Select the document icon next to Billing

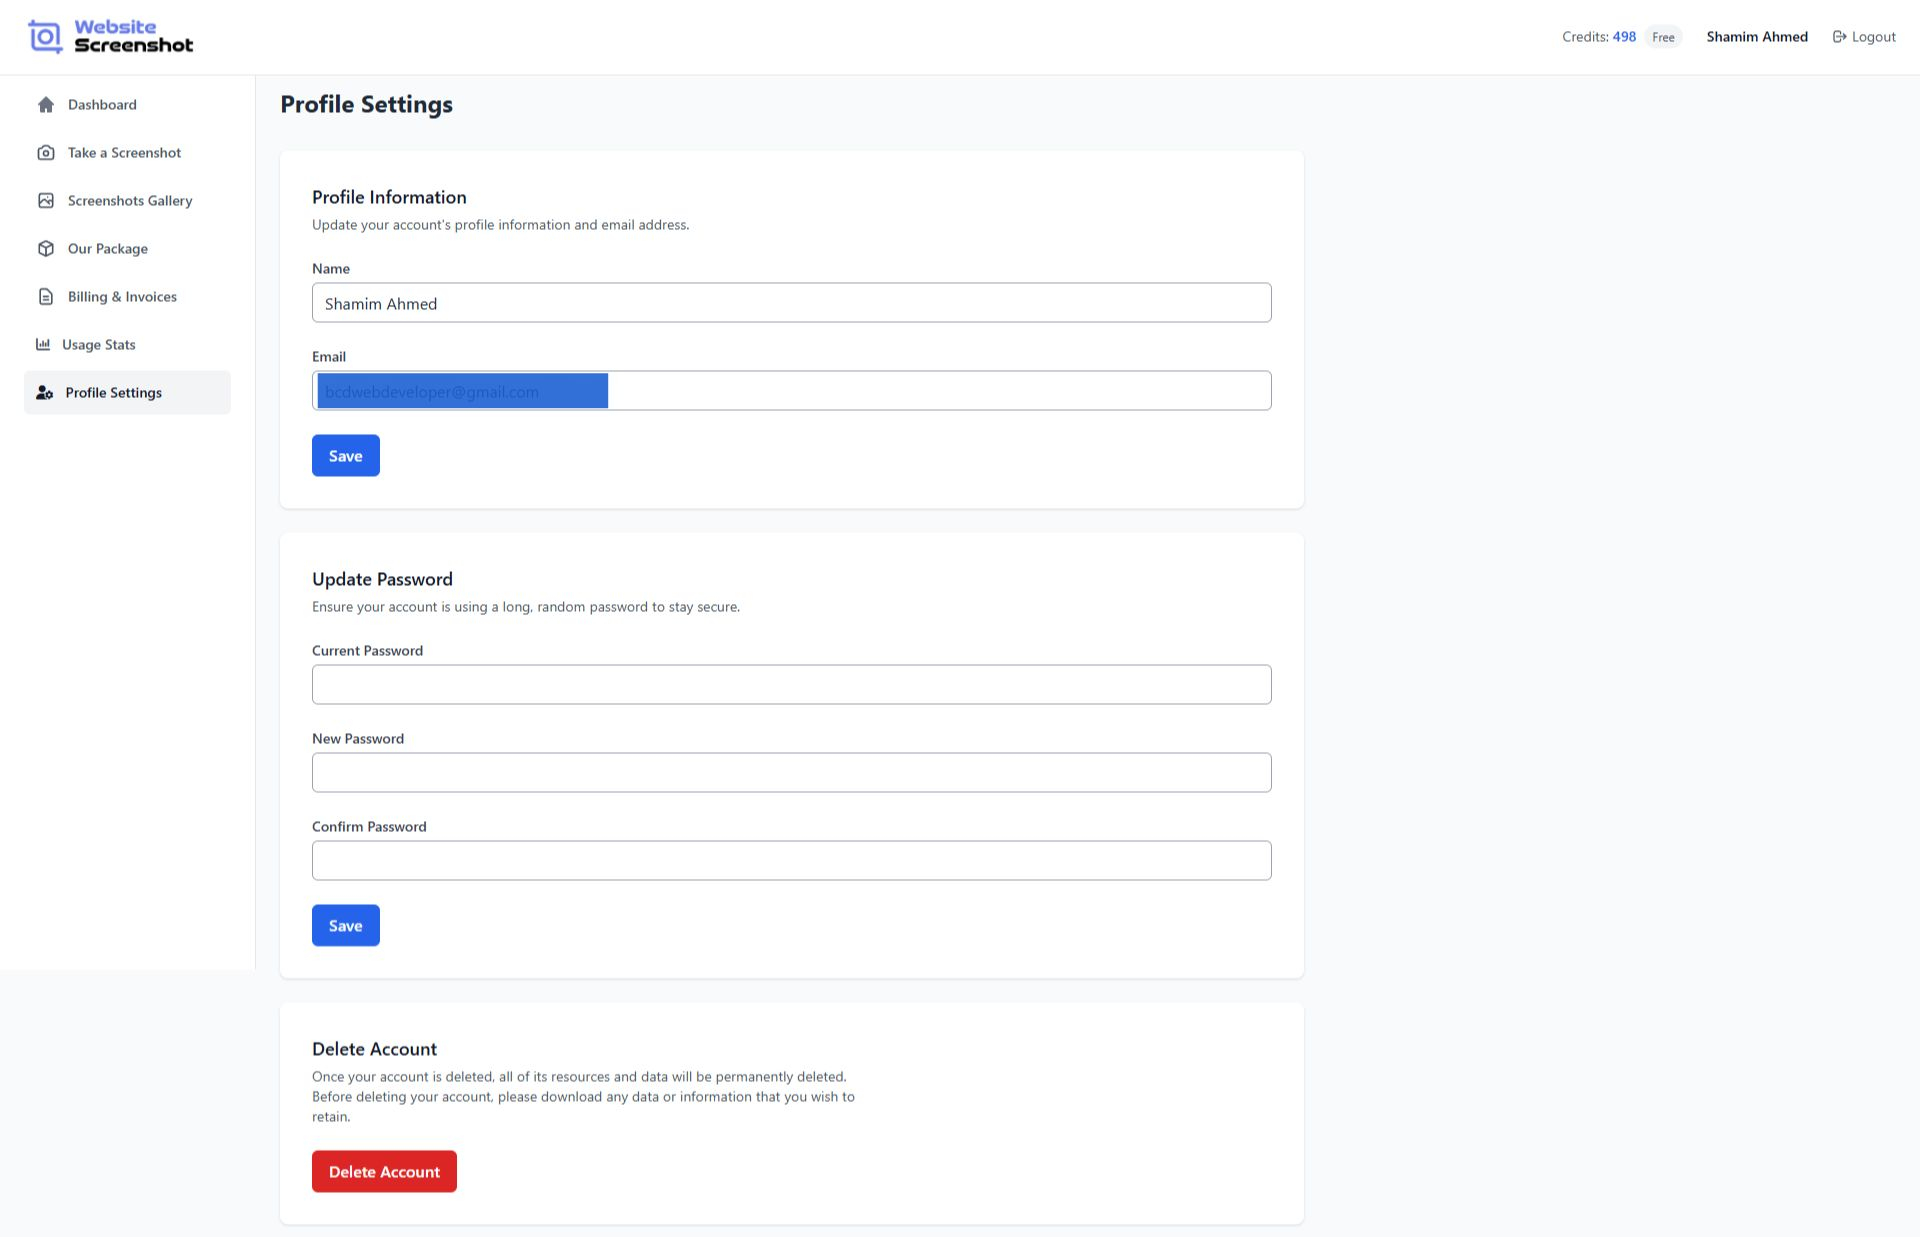pos(45,296)
